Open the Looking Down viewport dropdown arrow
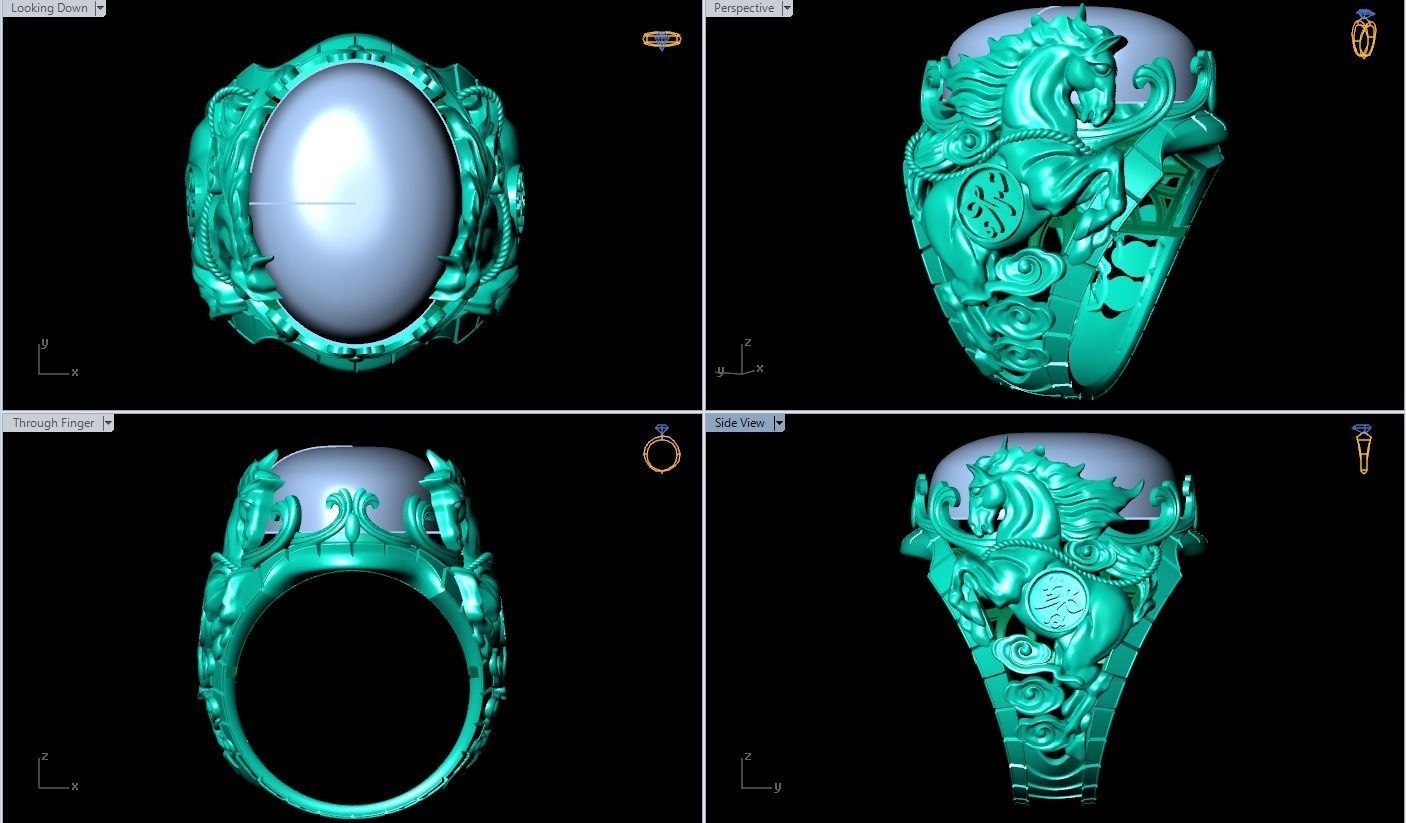 100,8
